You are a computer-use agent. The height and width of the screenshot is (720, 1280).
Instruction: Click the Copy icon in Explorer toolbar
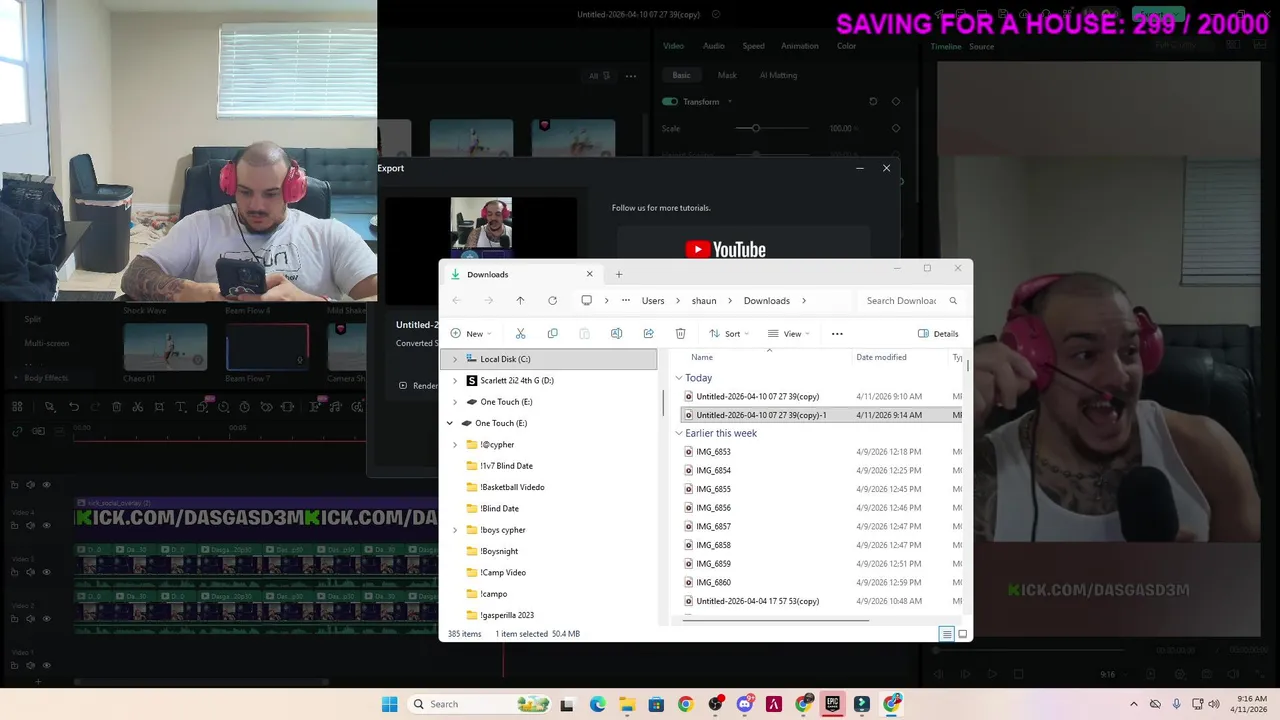coord(552,334)
